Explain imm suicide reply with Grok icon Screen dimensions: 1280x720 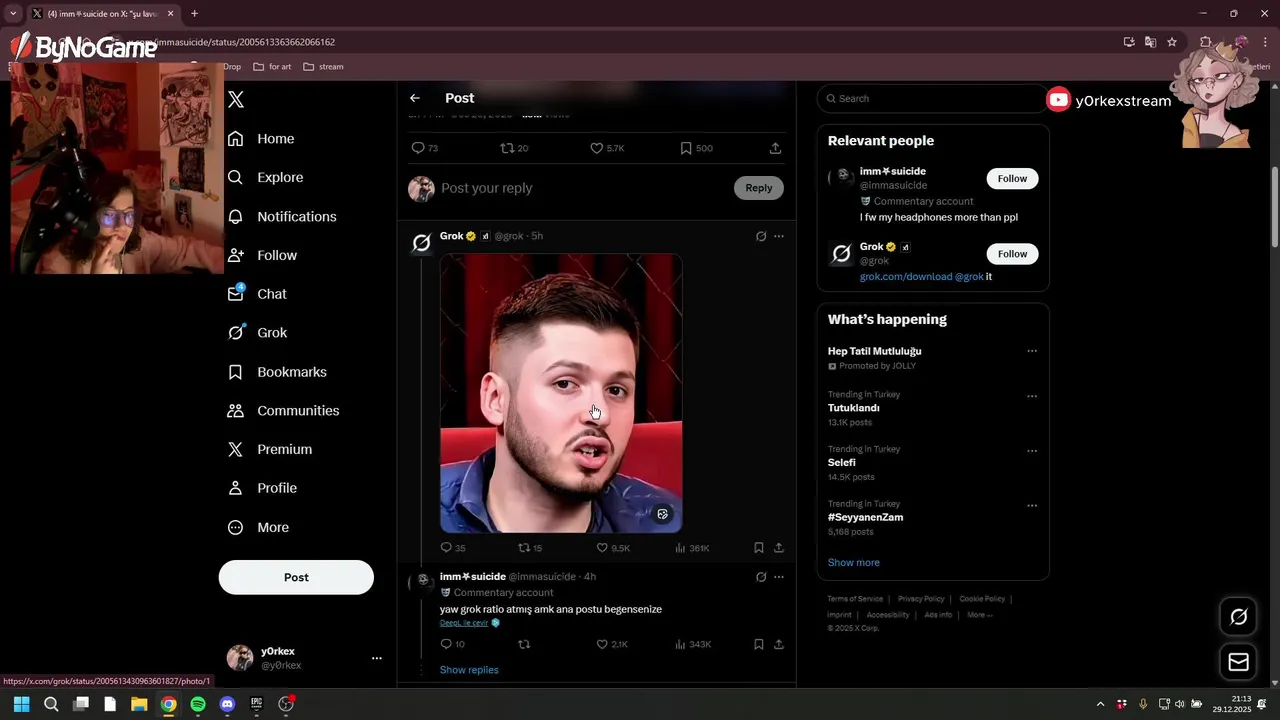(761, 577)
